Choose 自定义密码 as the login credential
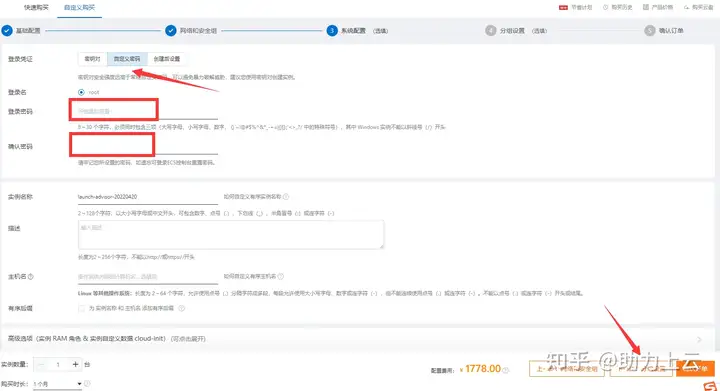The width and height of the screenshot is (720, 391). click(127, 59)
